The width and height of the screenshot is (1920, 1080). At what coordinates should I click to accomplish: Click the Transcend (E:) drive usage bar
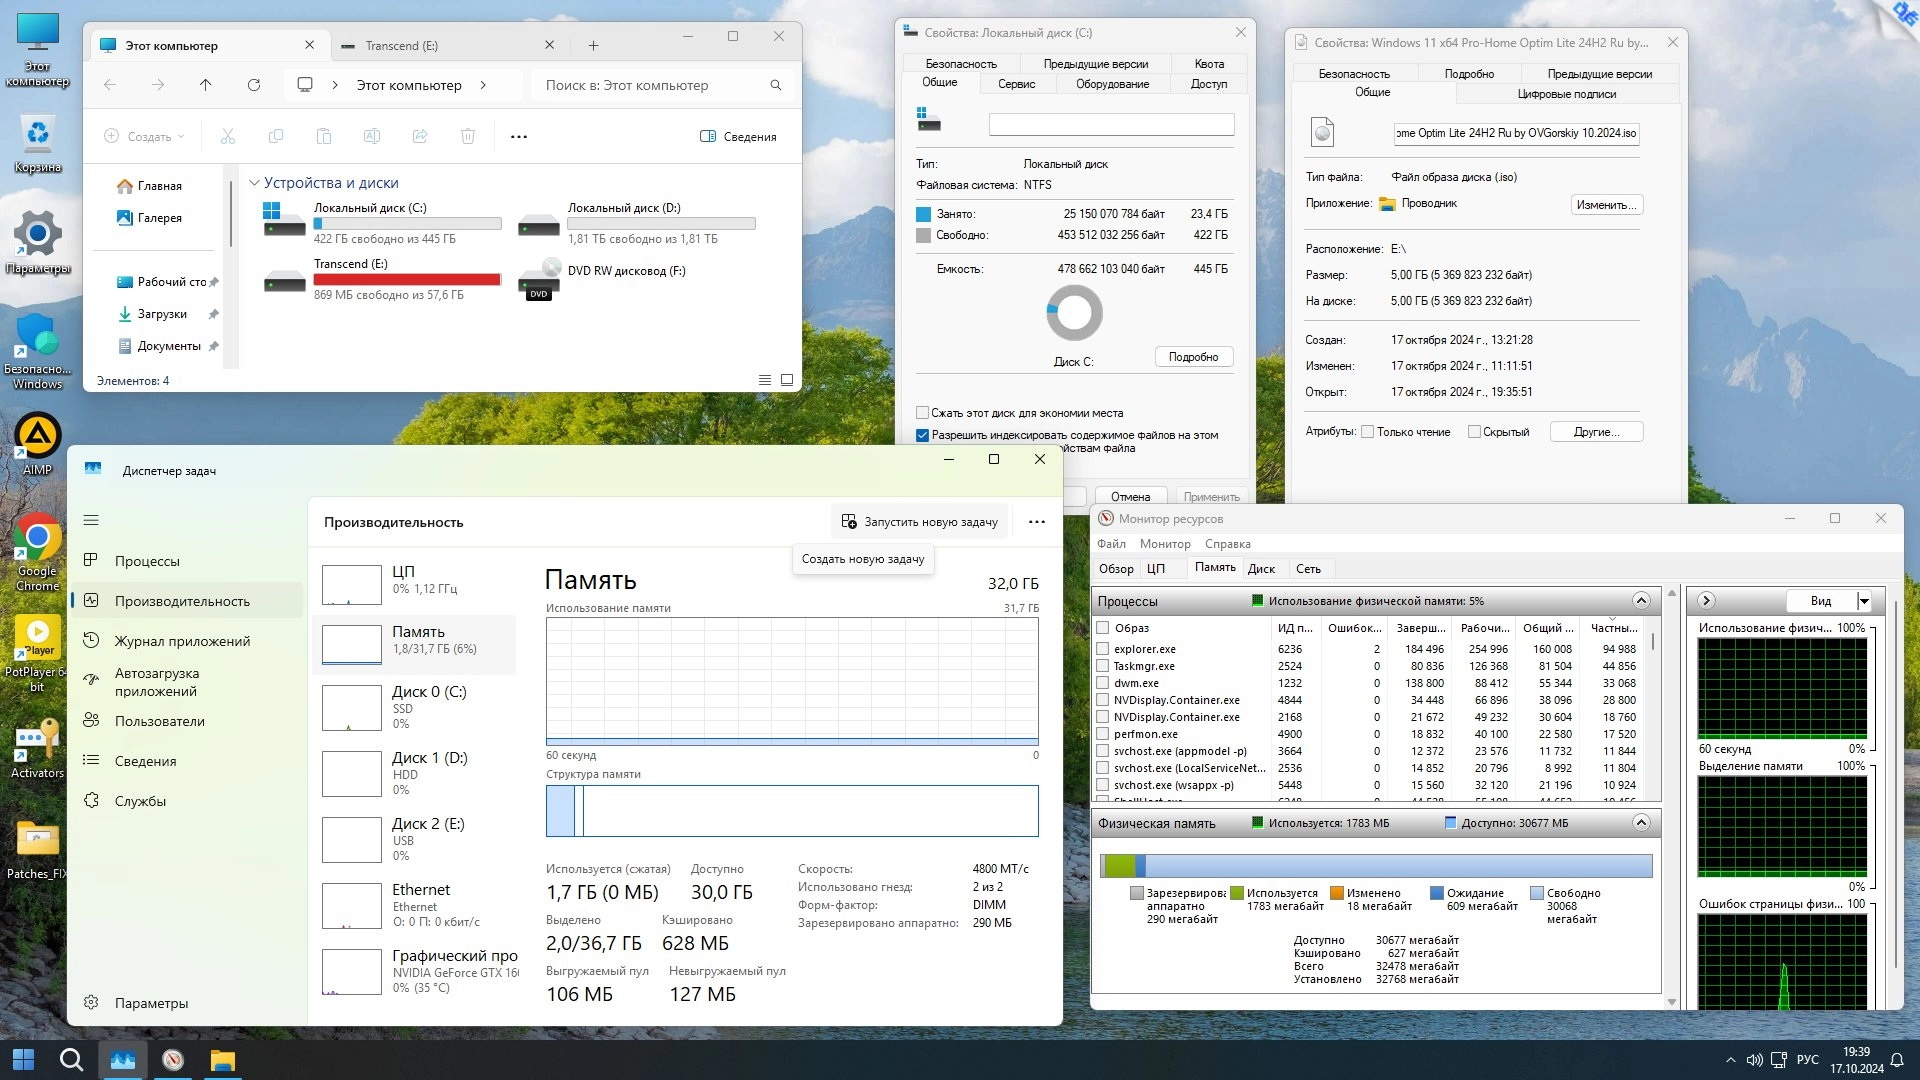pos(407,280)
